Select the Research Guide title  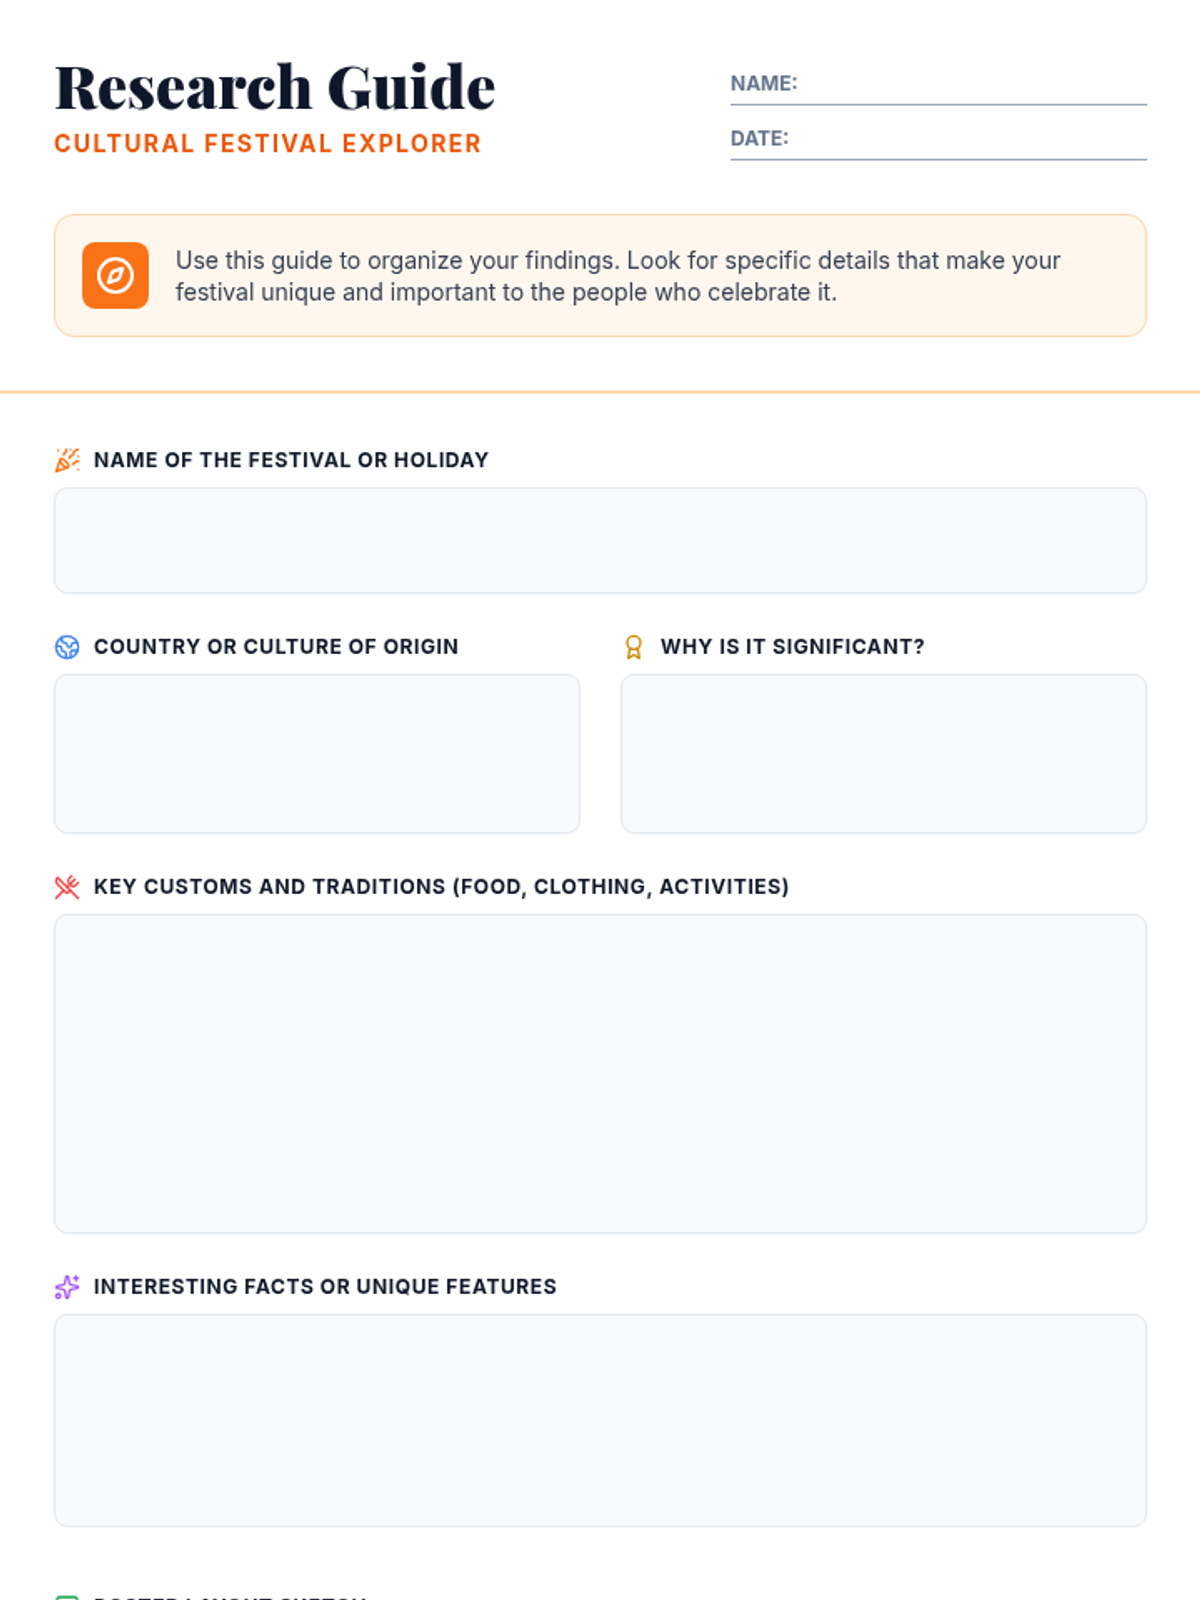275,87
